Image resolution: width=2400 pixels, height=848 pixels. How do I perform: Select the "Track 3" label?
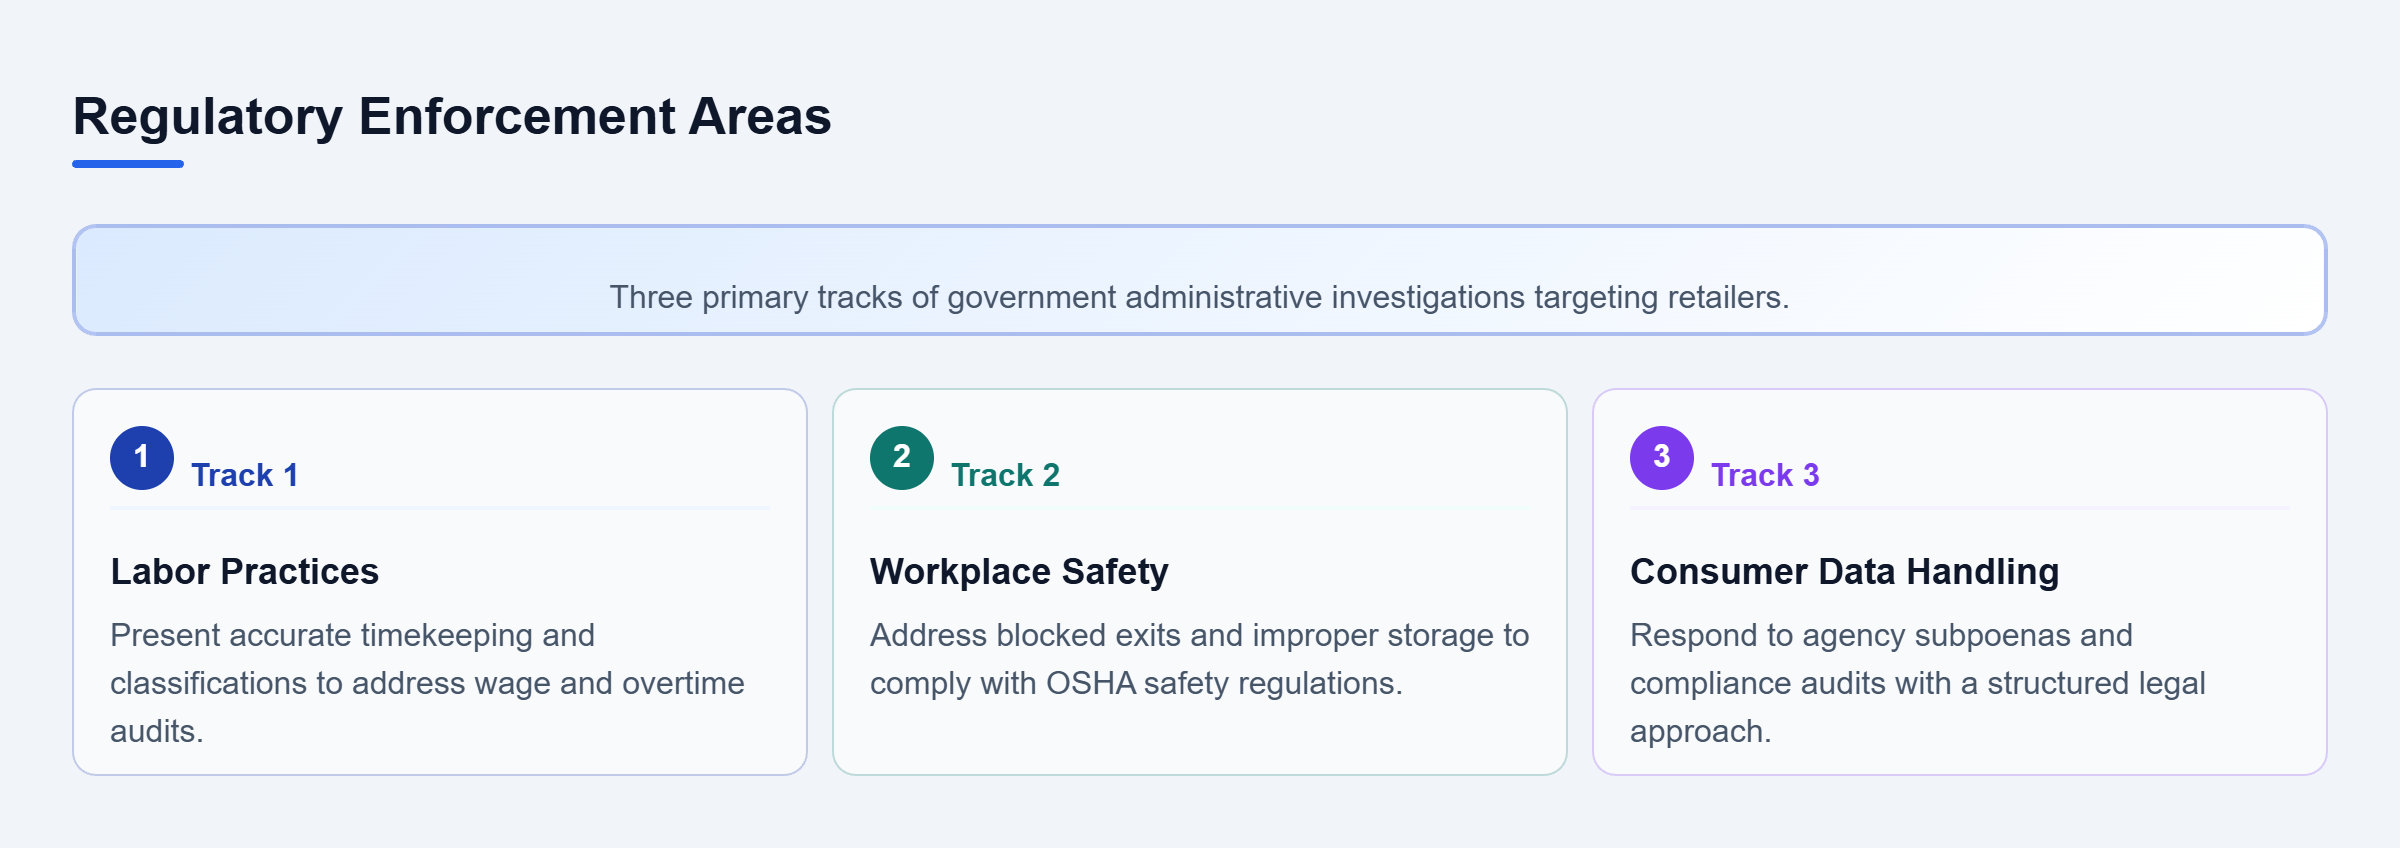point(1765,475)
